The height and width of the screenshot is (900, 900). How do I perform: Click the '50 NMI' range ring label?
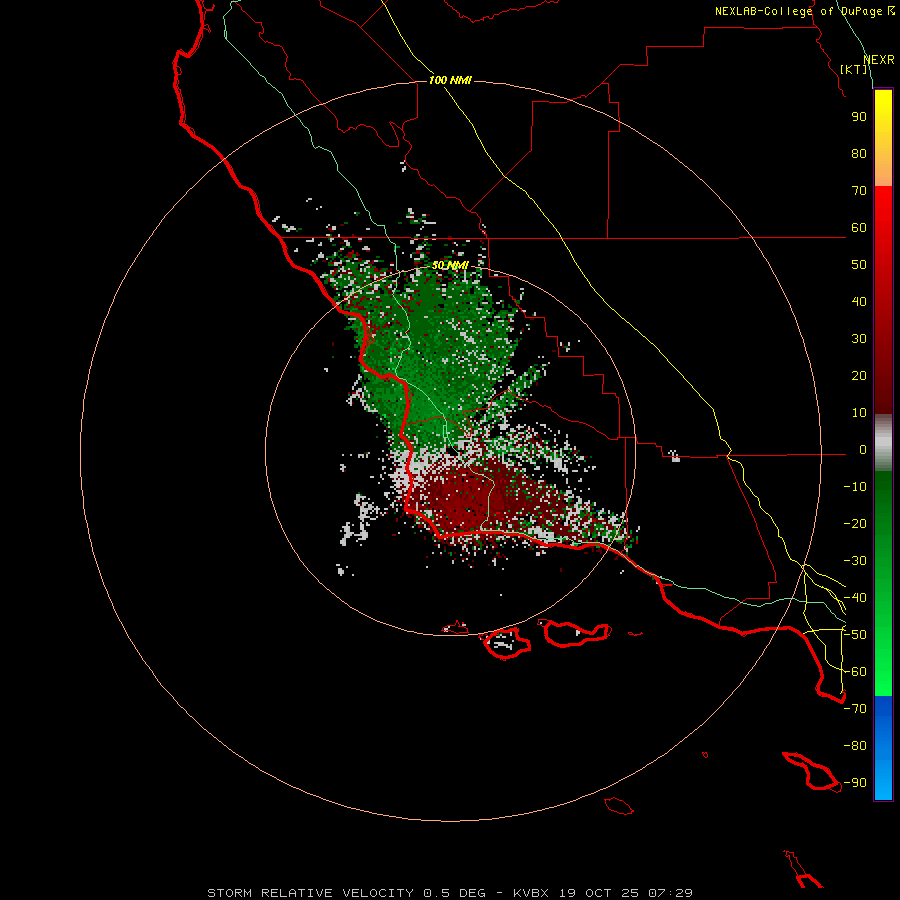[x=450, y=265]
